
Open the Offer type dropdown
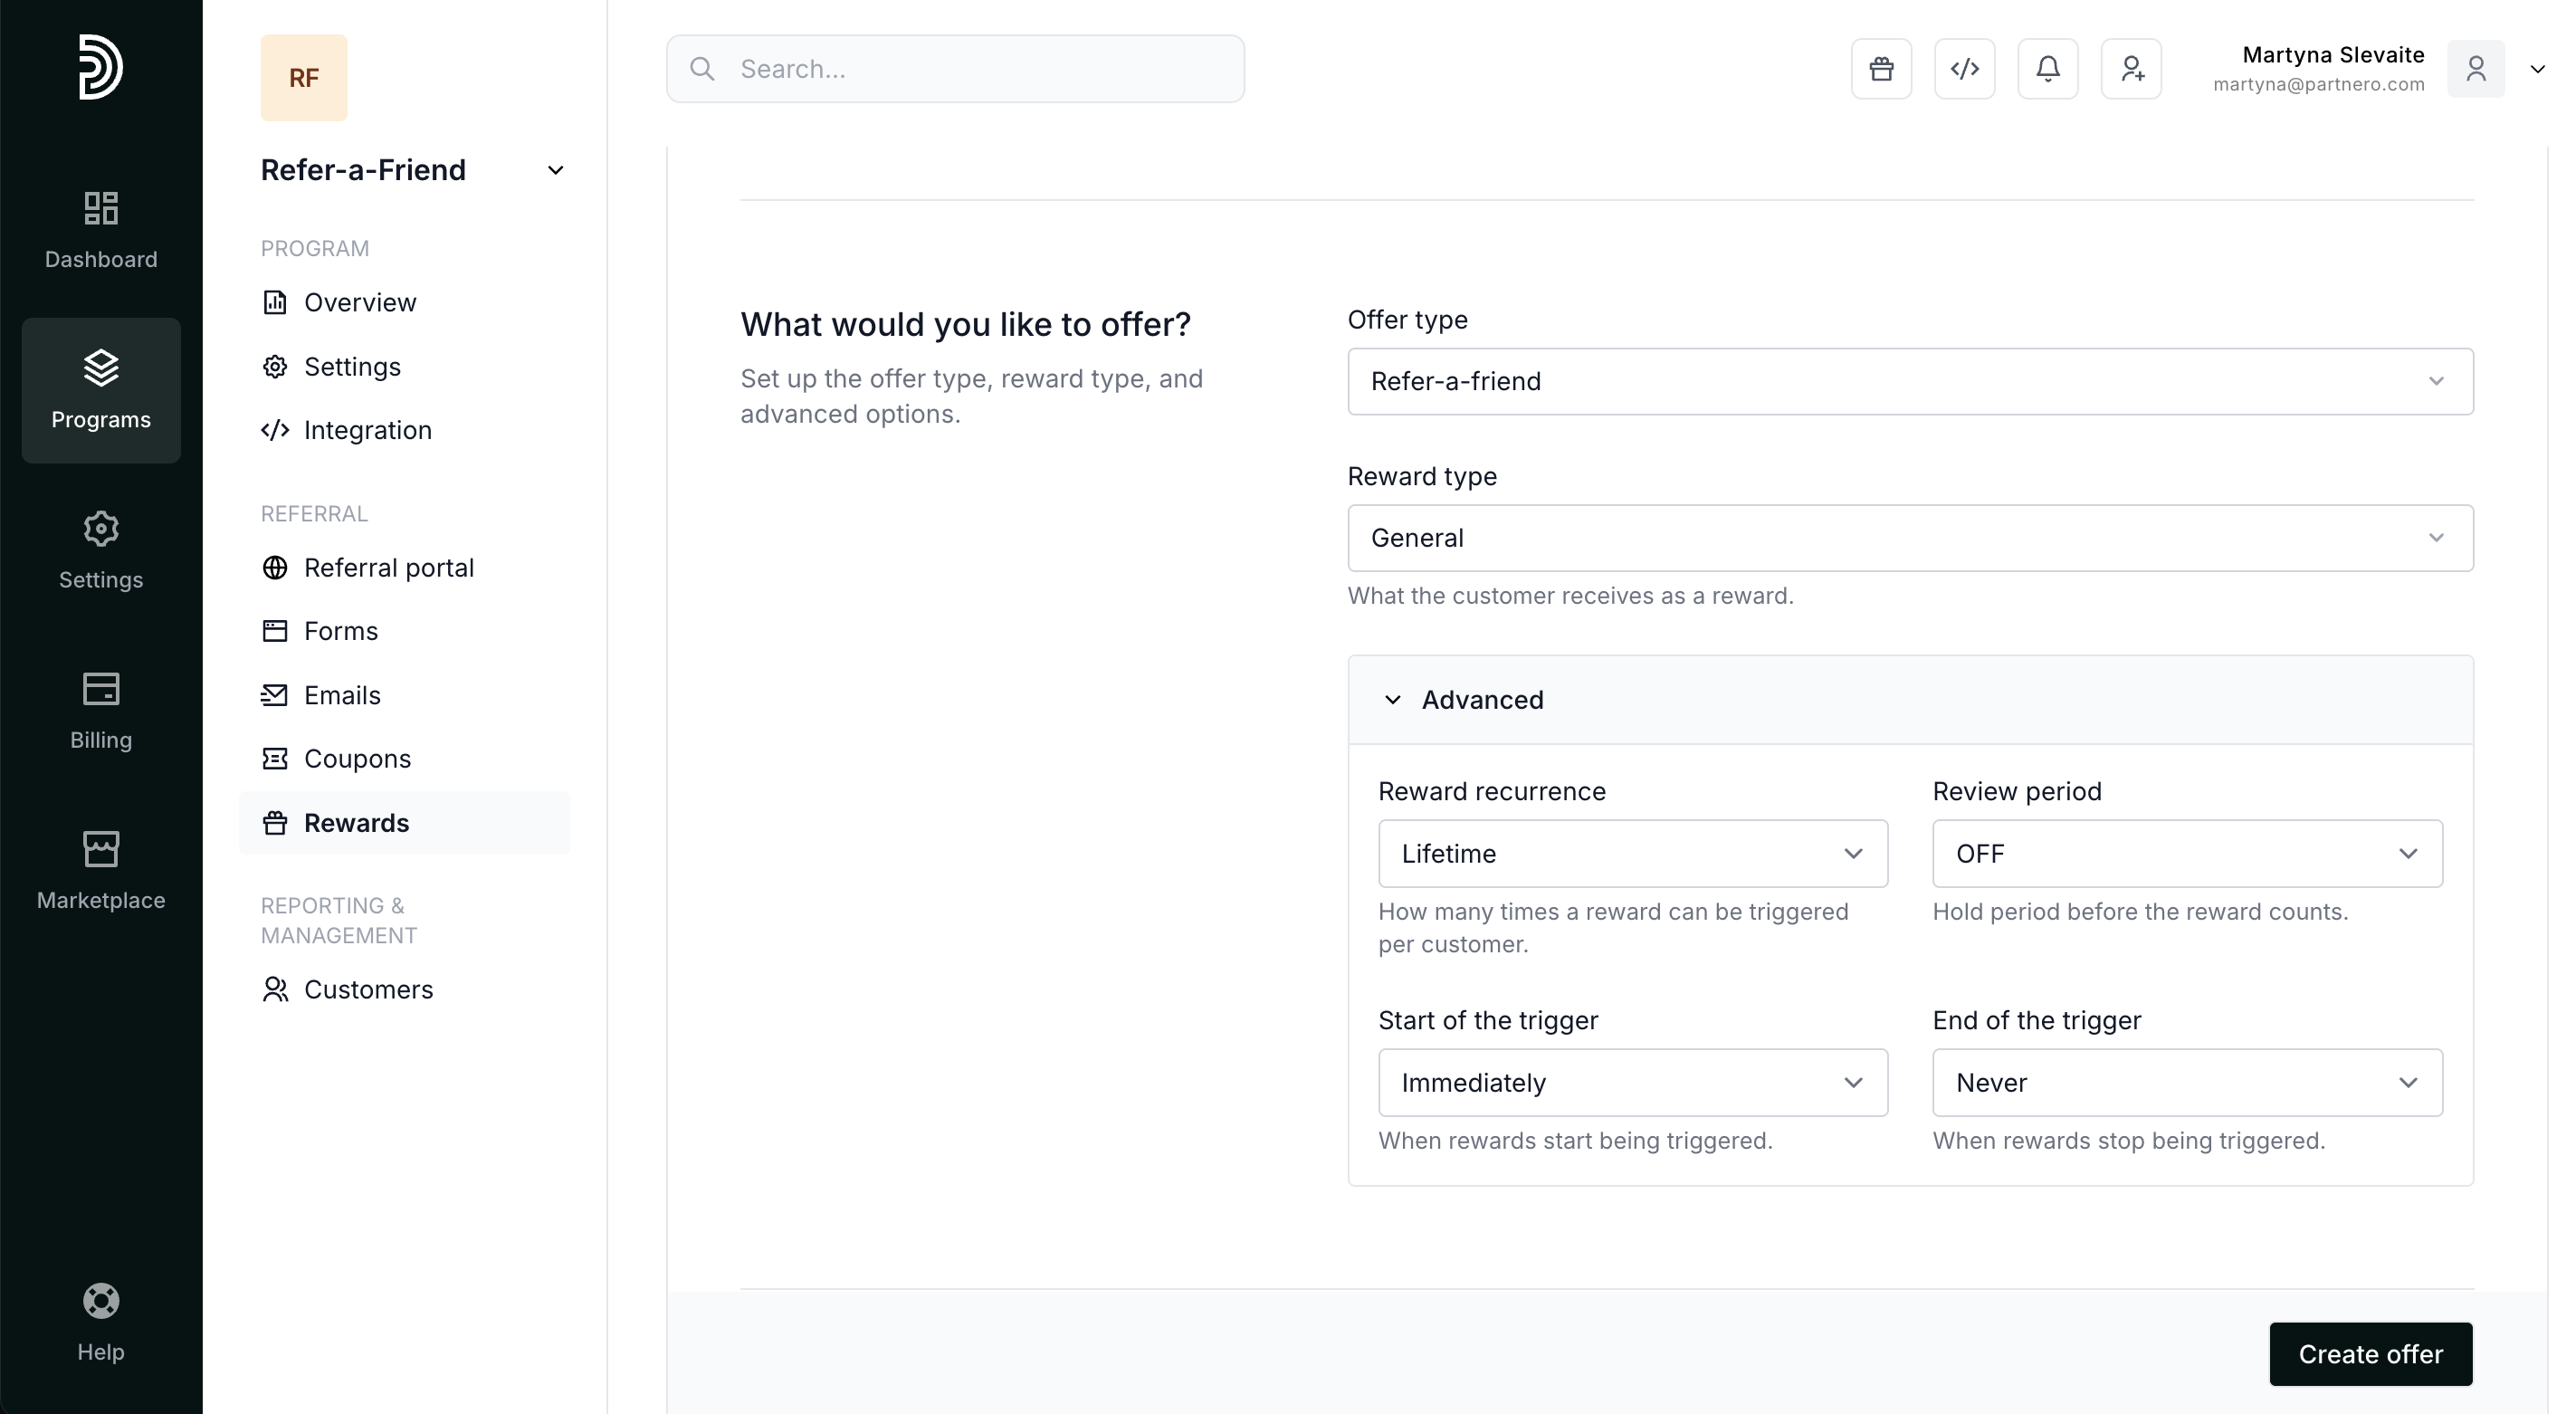point(1910,381)
